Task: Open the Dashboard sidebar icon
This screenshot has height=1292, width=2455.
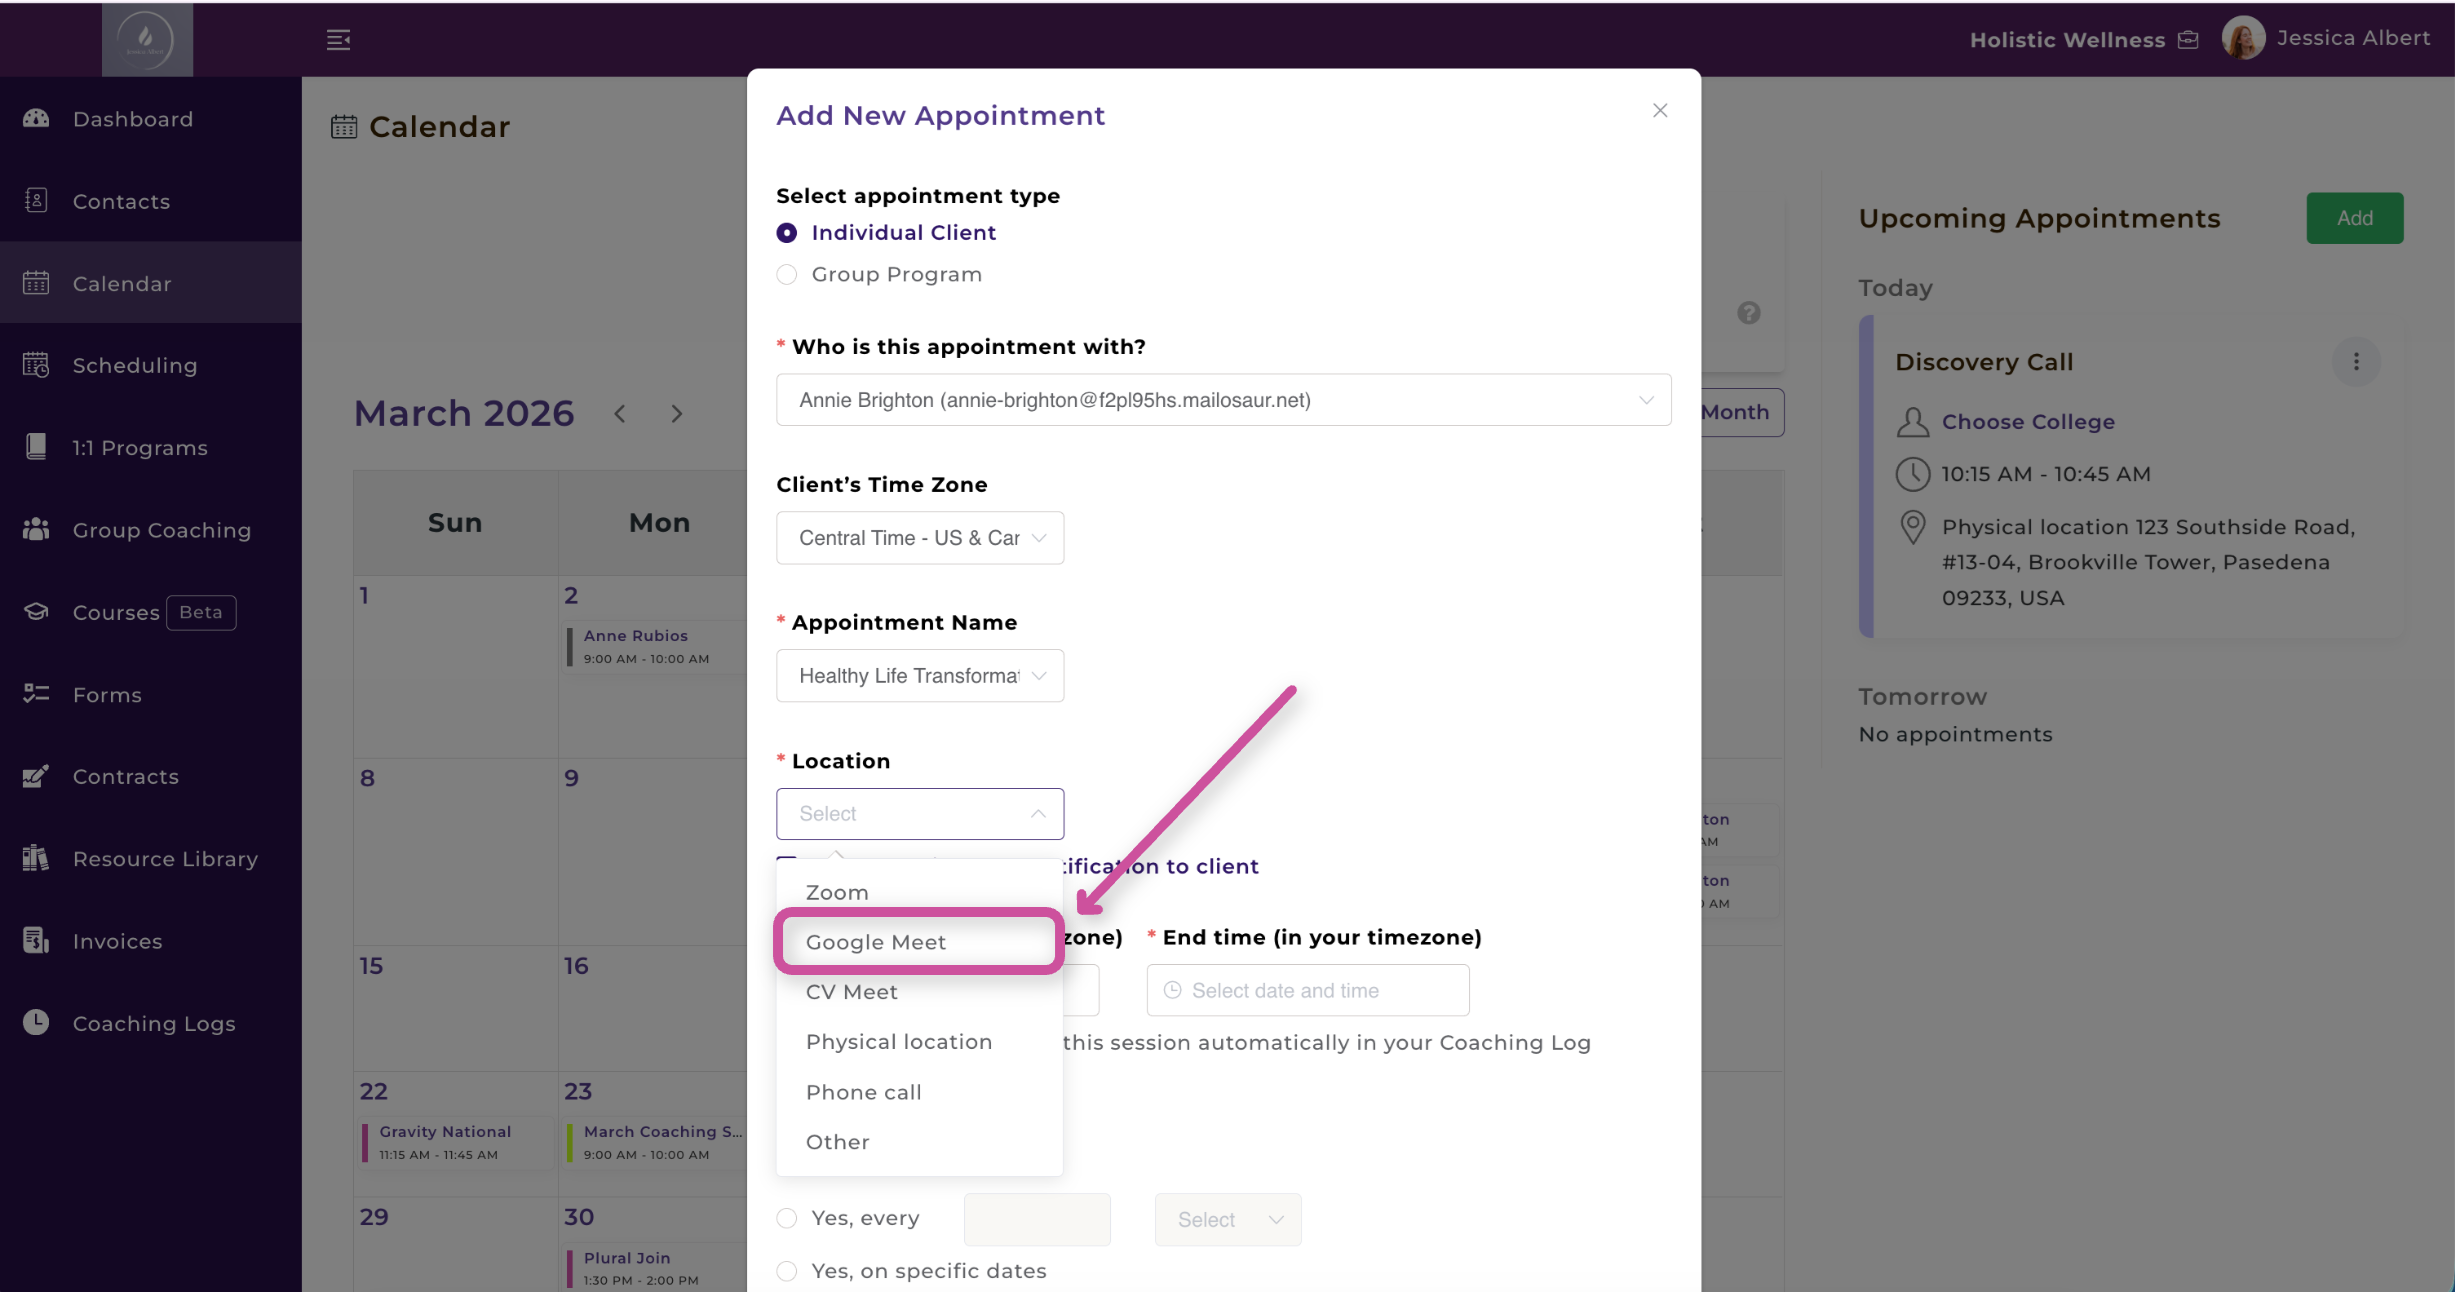Action: click(x=36, y=119)
